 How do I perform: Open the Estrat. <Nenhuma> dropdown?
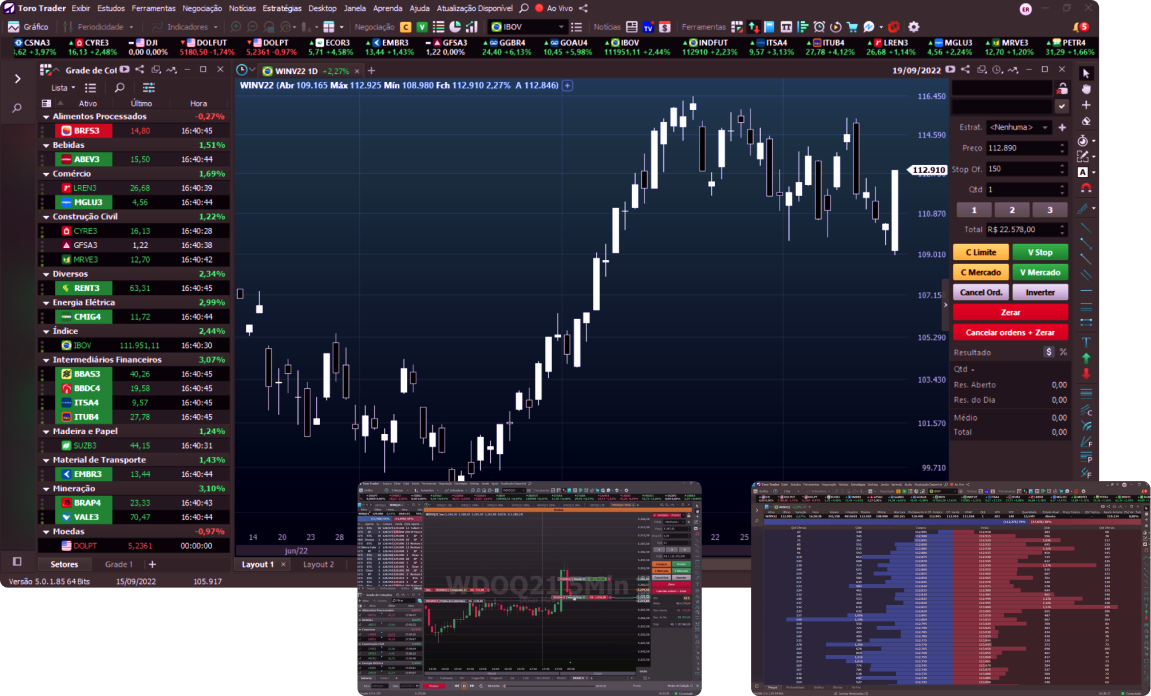pyautogui.click(x=1020, y=127)
